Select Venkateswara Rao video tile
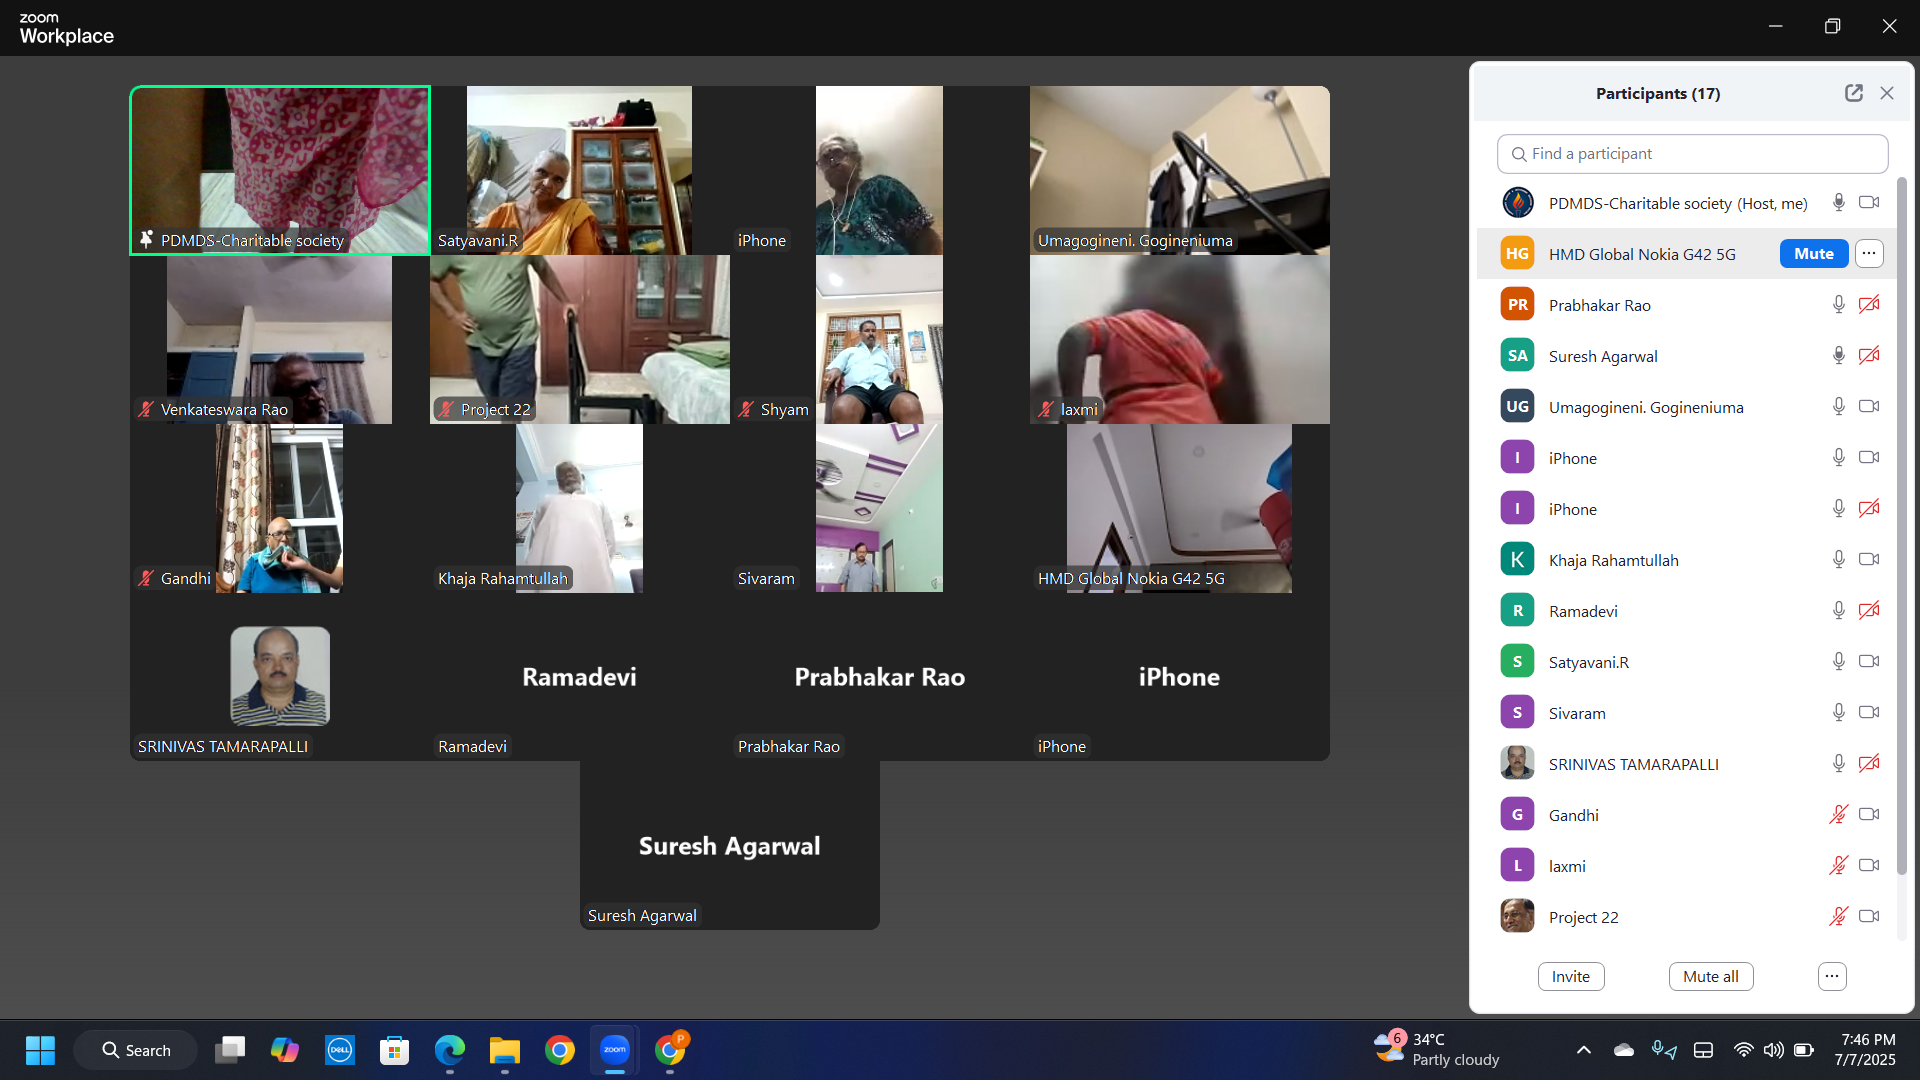This screenshot has width=1920, height=1080. tap(280, 339)
